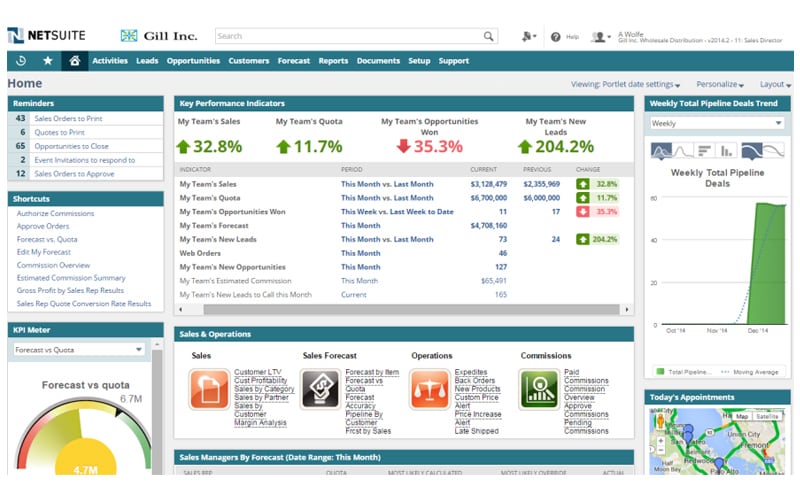Viewport: 800px width, 500px height.
Task: Click the Gill Inc. company logo
Action: coord(159,36)
